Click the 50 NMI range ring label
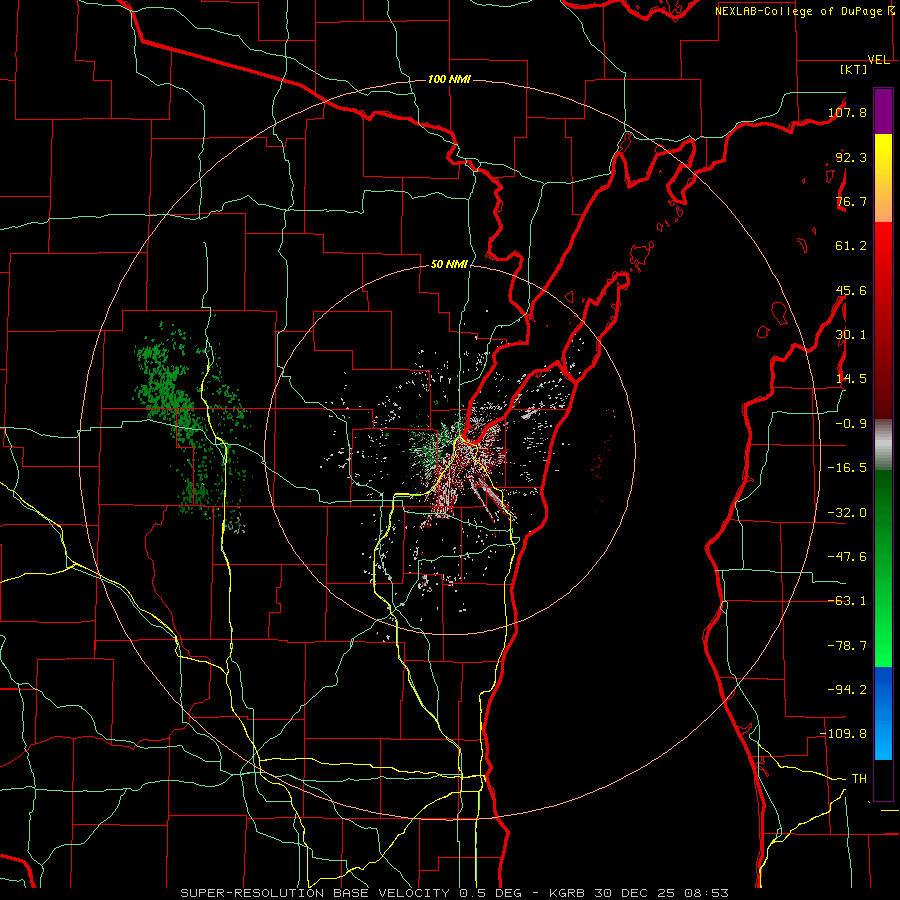Viewport: 900px width, 900px height. coord(449,264)
